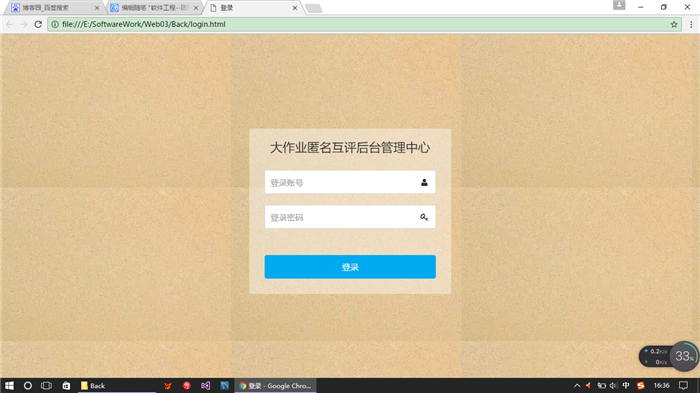700x393 pixels.
Task: Reload the login page
Action: click(x=38, y=24)
